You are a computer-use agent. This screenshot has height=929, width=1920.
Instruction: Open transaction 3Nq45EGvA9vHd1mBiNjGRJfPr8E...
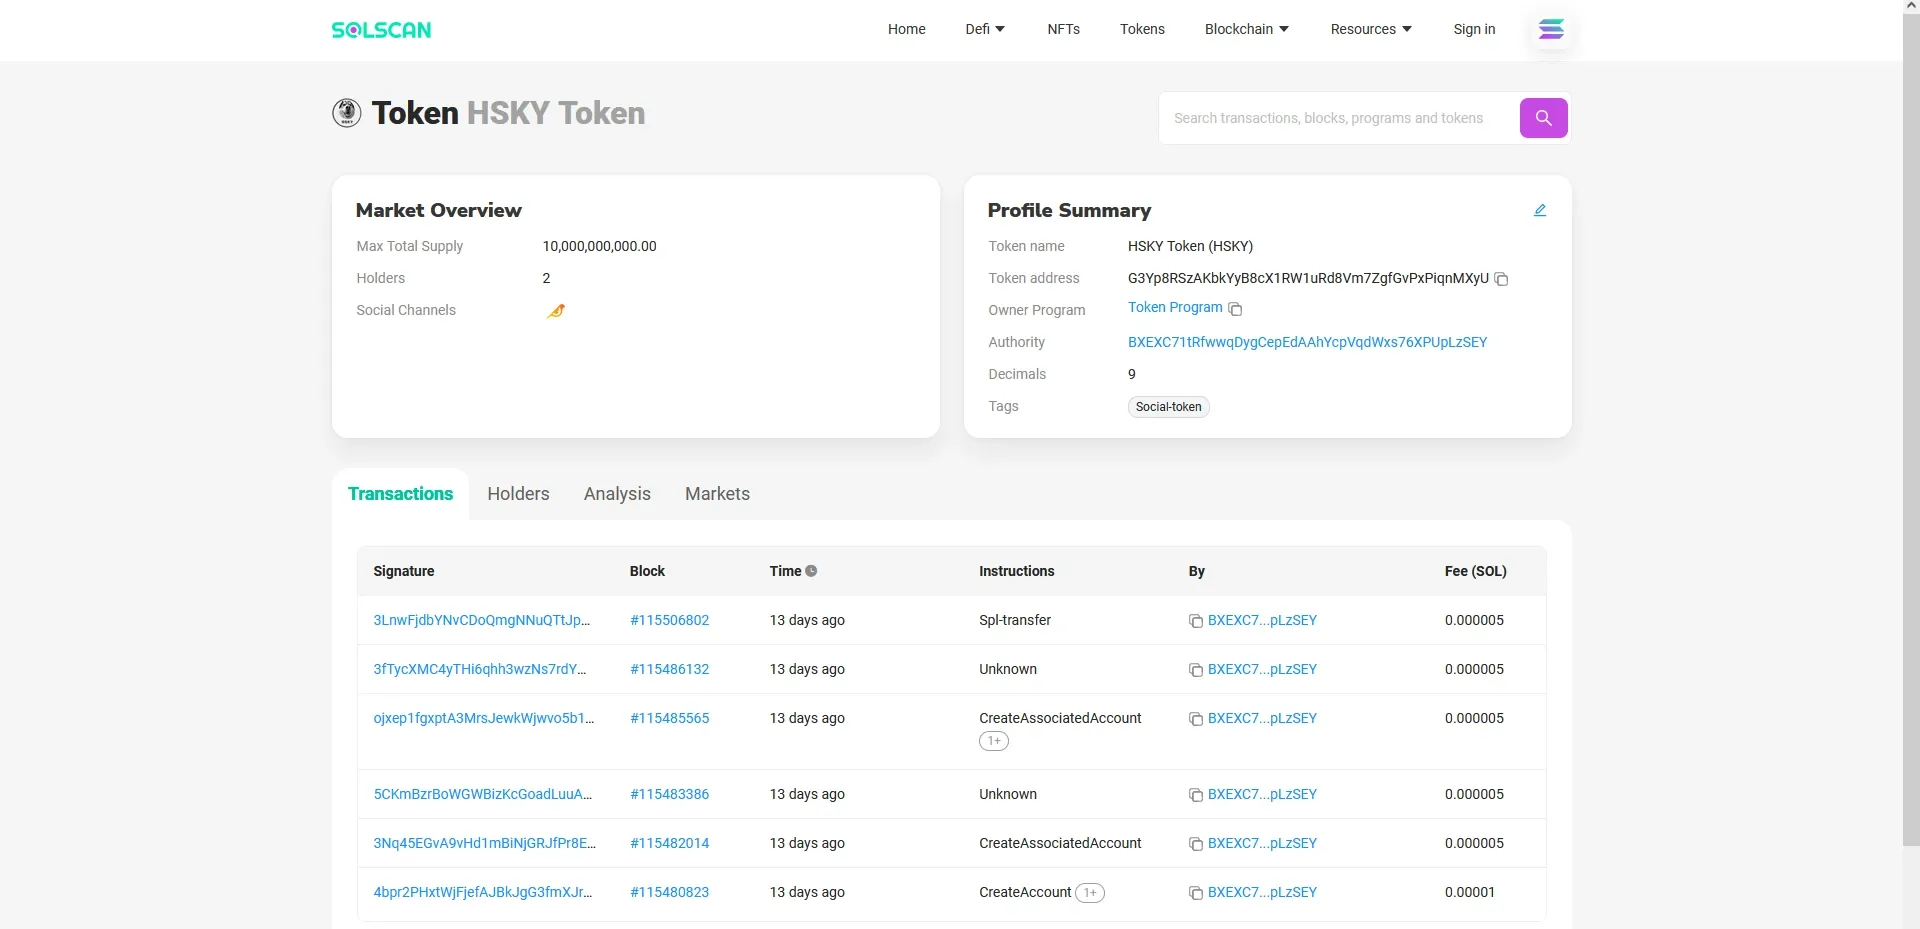click(484, 843)
